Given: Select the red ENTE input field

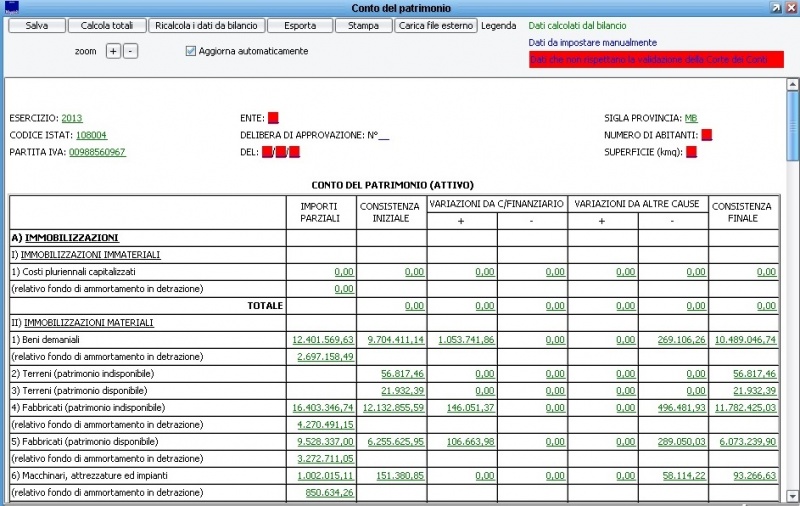Looking at the screenshot, I should tap(273, 118).
